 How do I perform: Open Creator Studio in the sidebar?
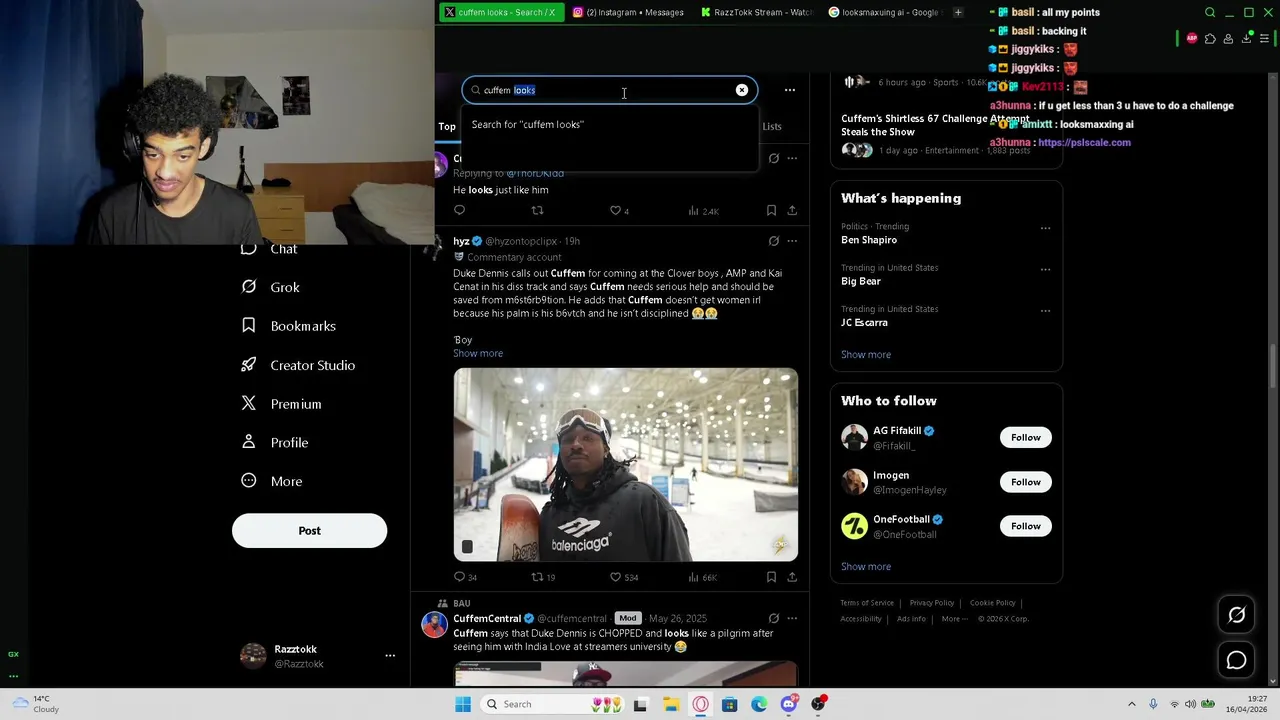(298, 365)
